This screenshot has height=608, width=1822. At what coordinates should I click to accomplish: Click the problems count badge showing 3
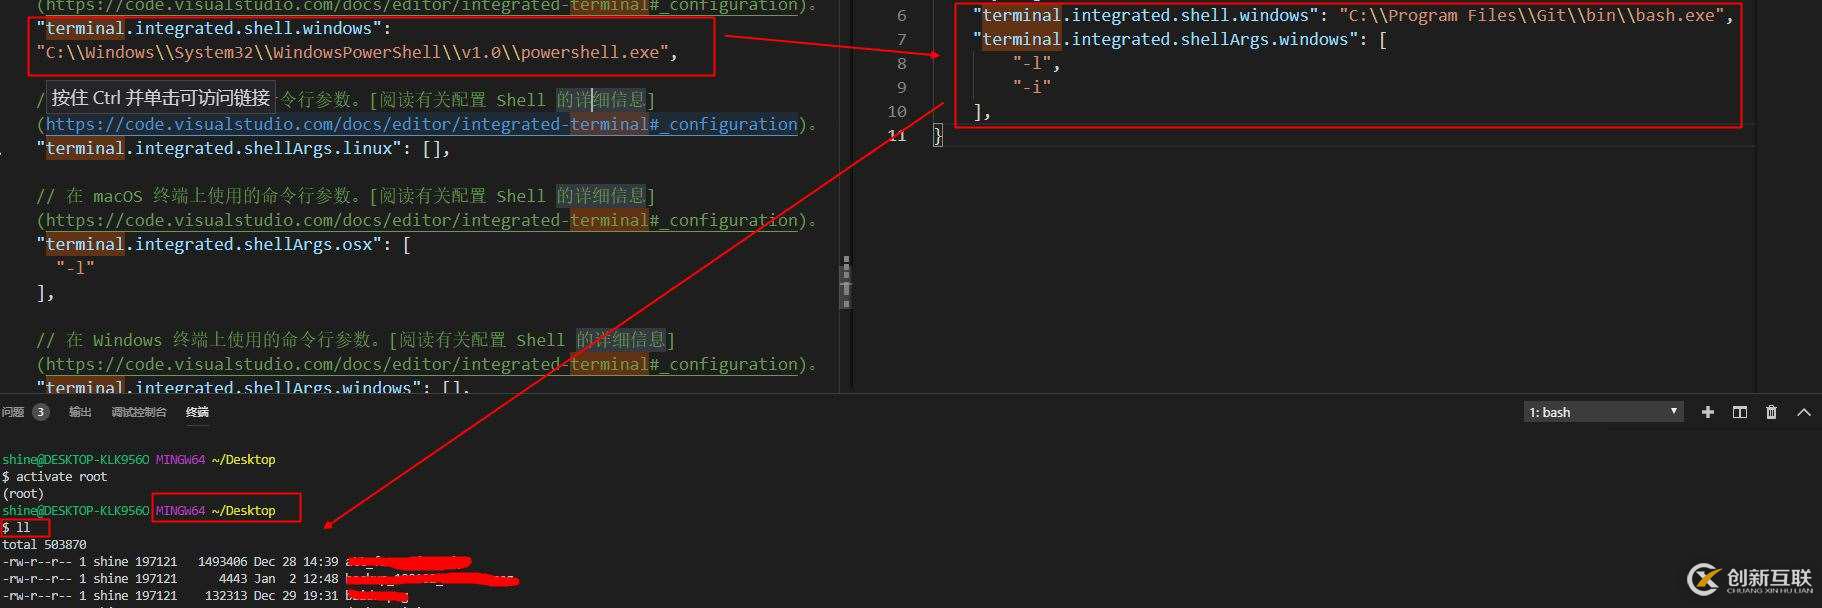[41, 412]
